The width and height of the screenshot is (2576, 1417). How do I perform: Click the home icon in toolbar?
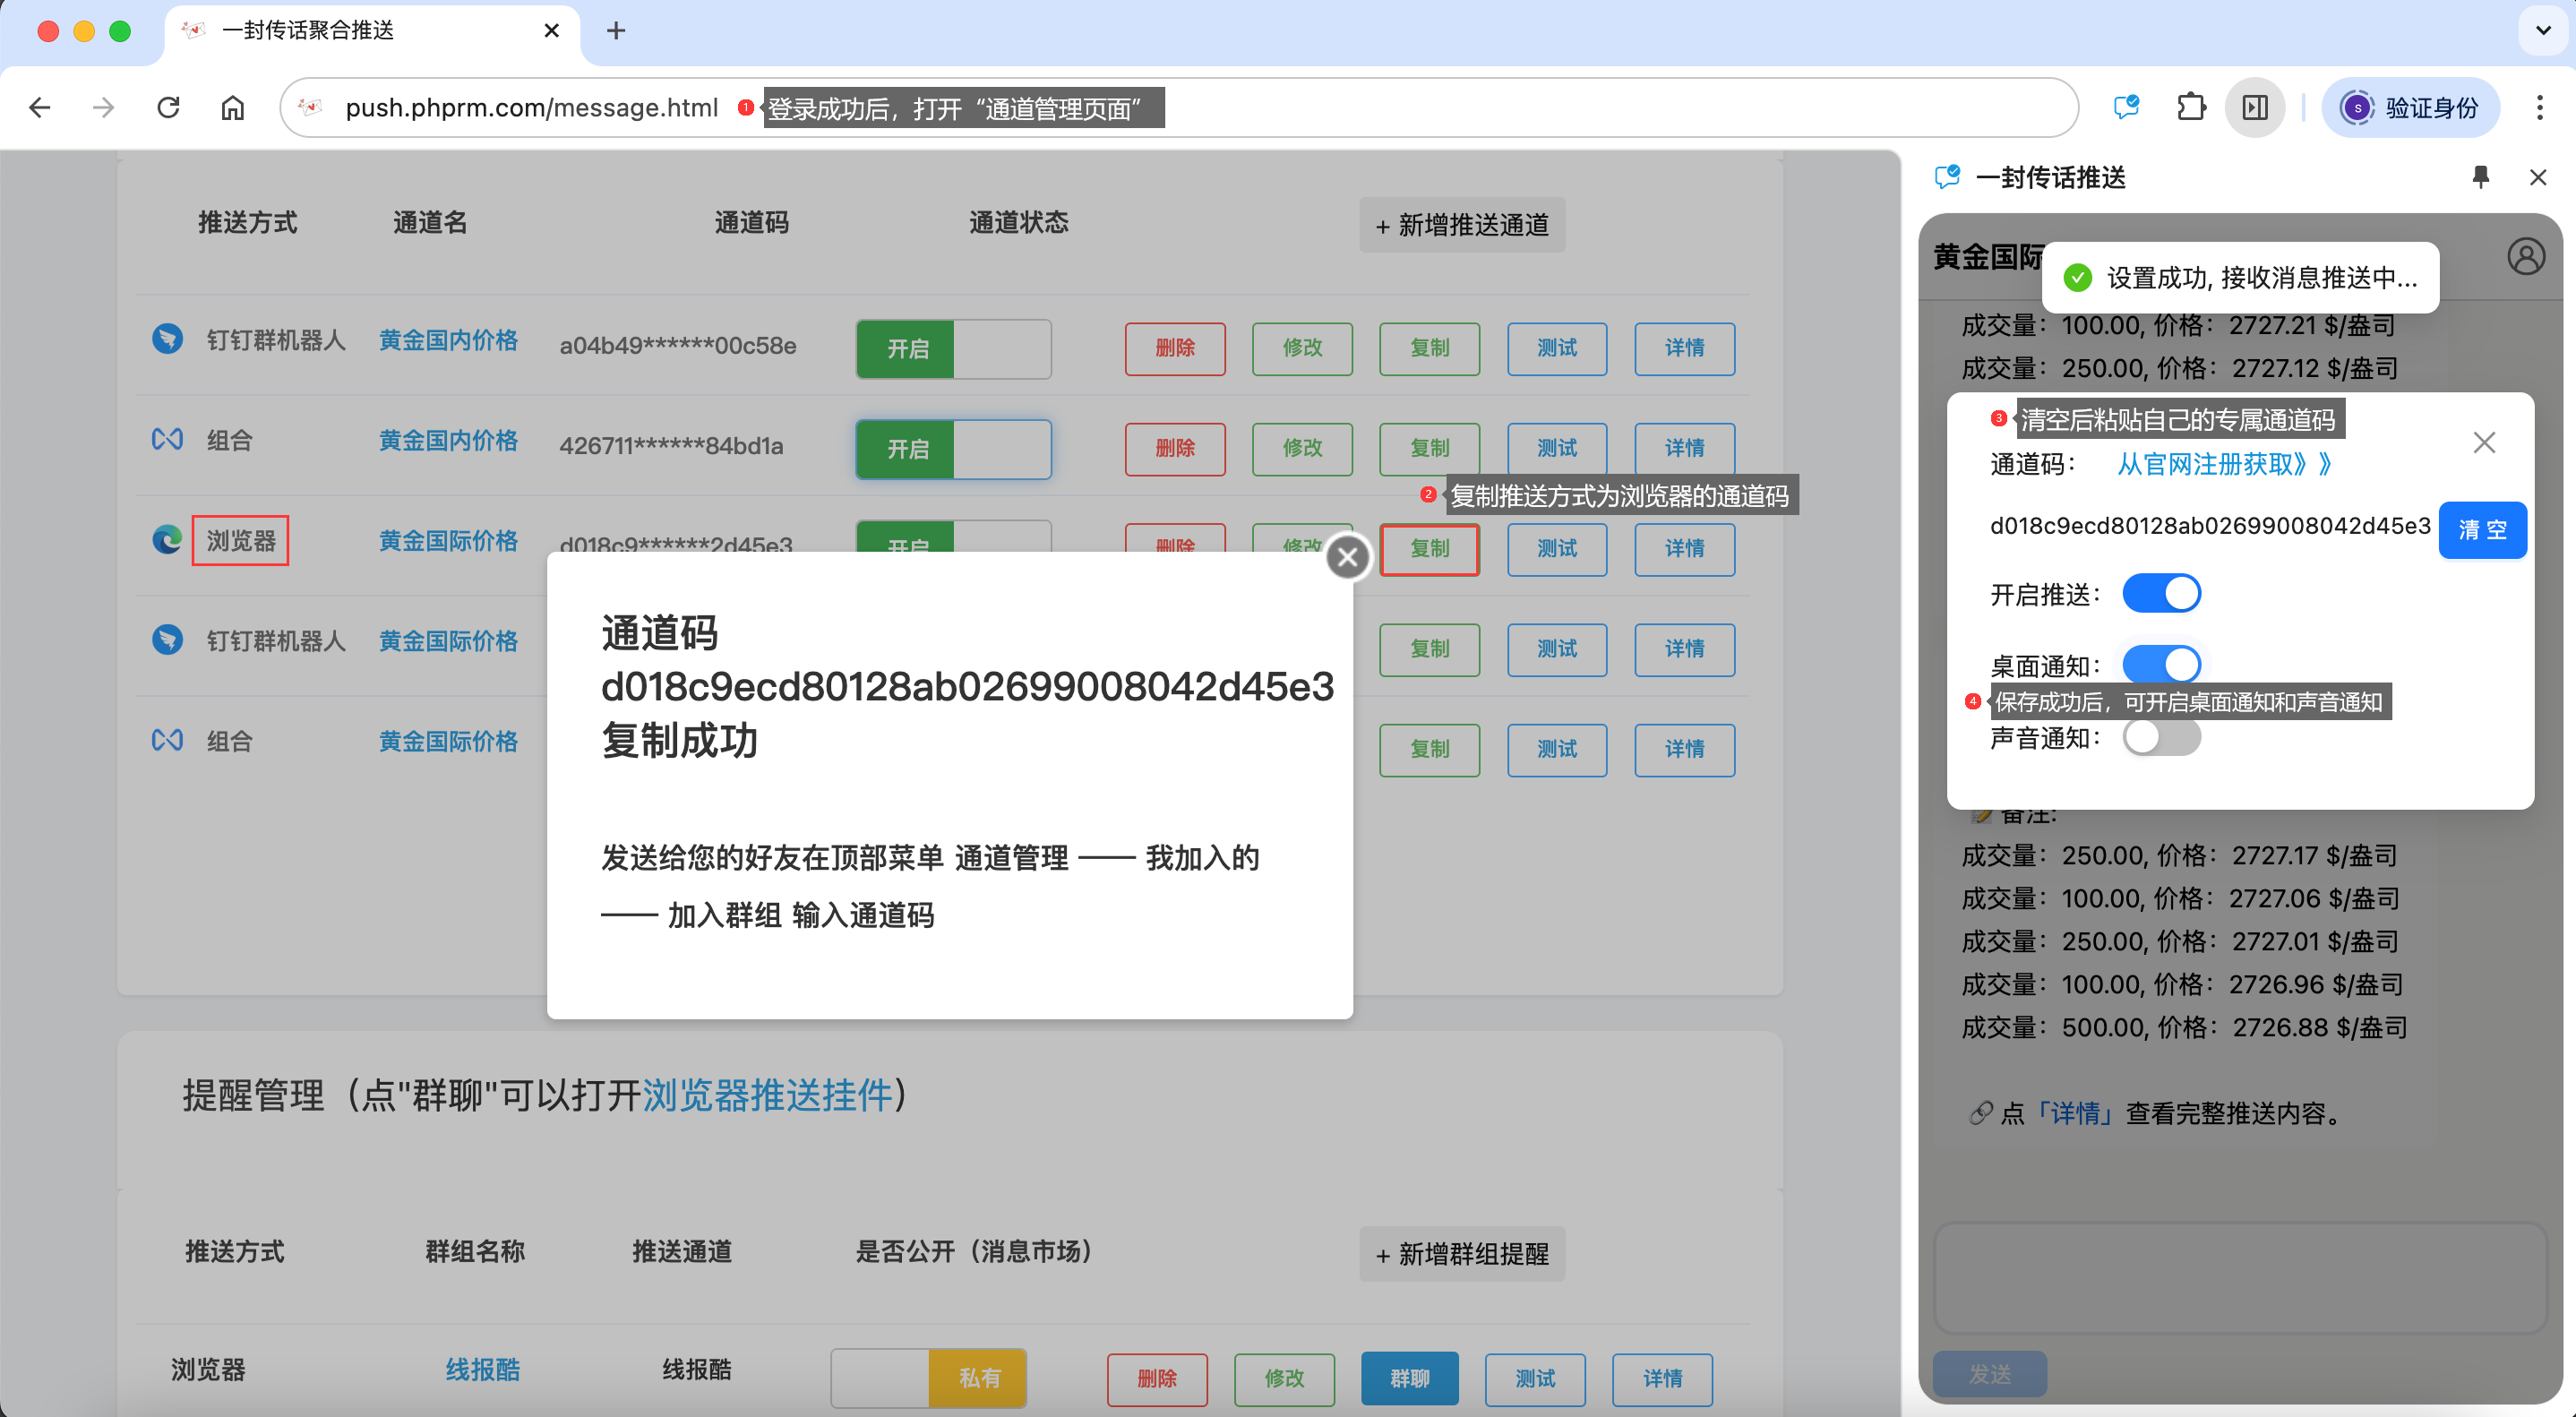[x=232, y=107]
